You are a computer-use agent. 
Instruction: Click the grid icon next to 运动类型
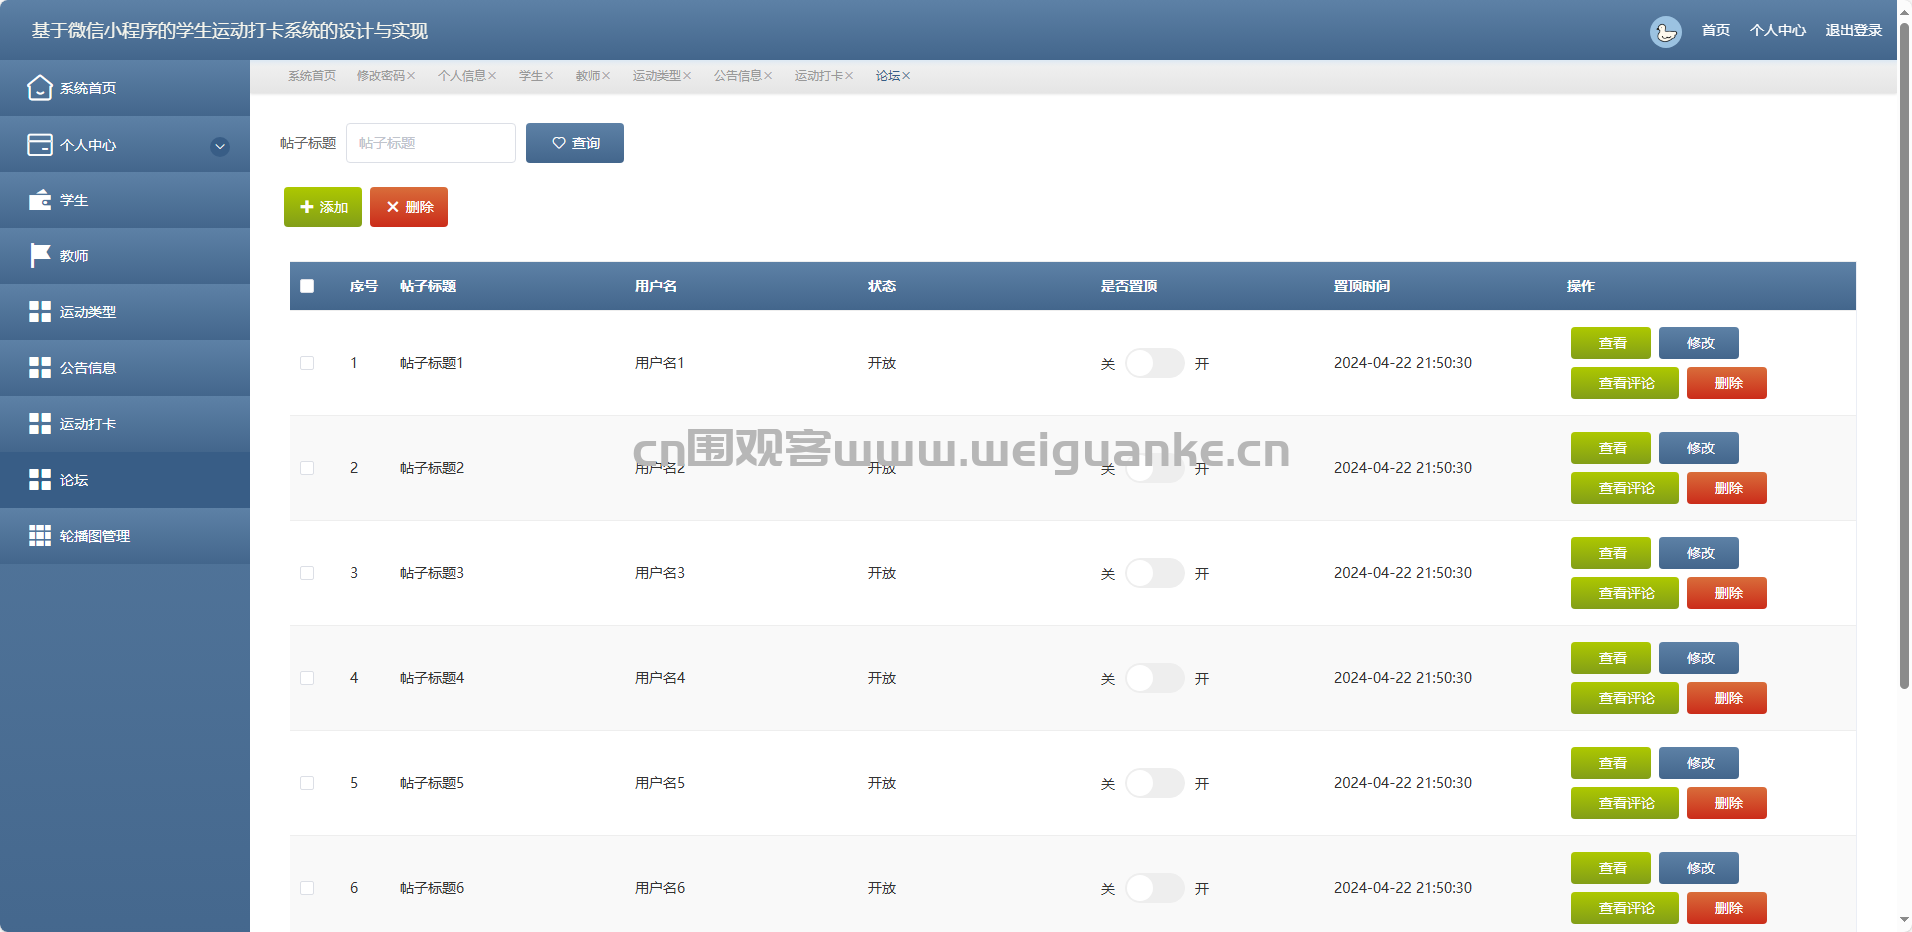[39, 312]
